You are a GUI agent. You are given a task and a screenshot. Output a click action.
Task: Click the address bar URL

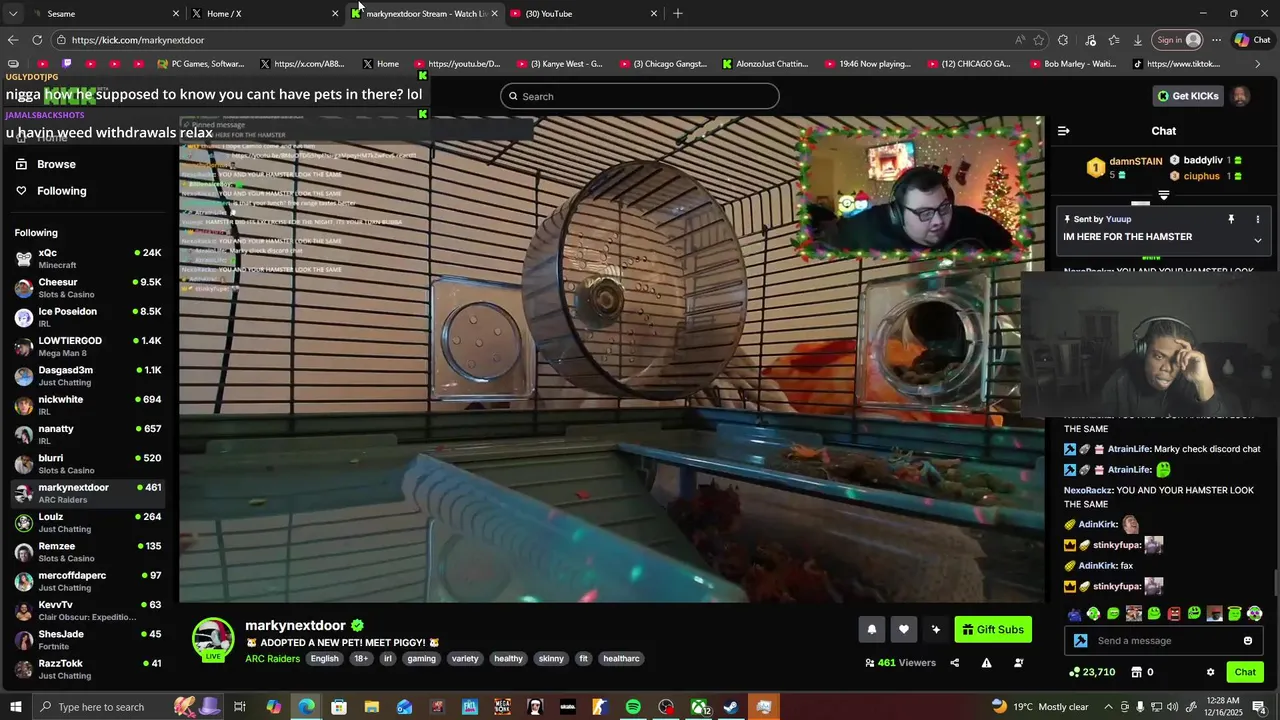[x=138, y=40]
